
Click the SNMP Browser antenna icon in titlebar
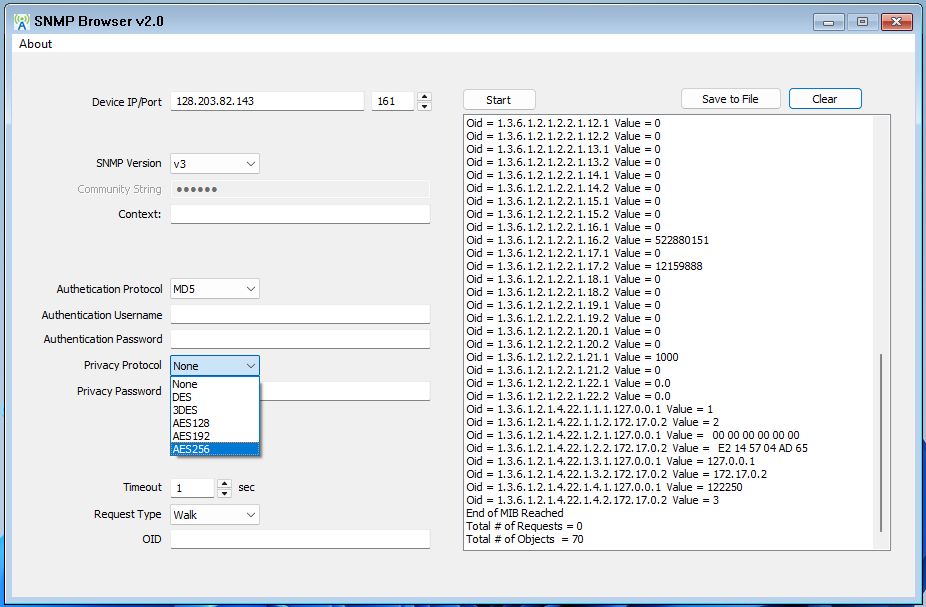(x=22, y=21)
